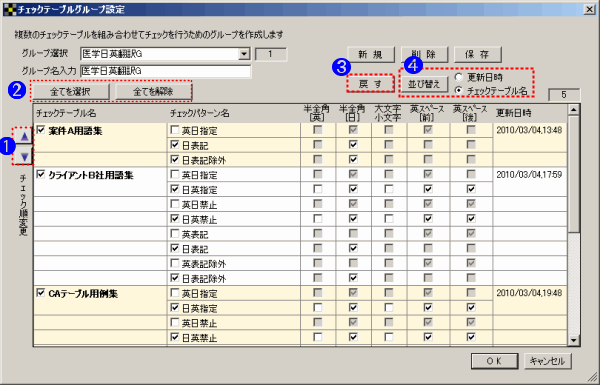Viewport: 600px width, 385px height.
Task: Check 英日禁止 pattern under クライアントB社用語集
Action: point(175,204)
